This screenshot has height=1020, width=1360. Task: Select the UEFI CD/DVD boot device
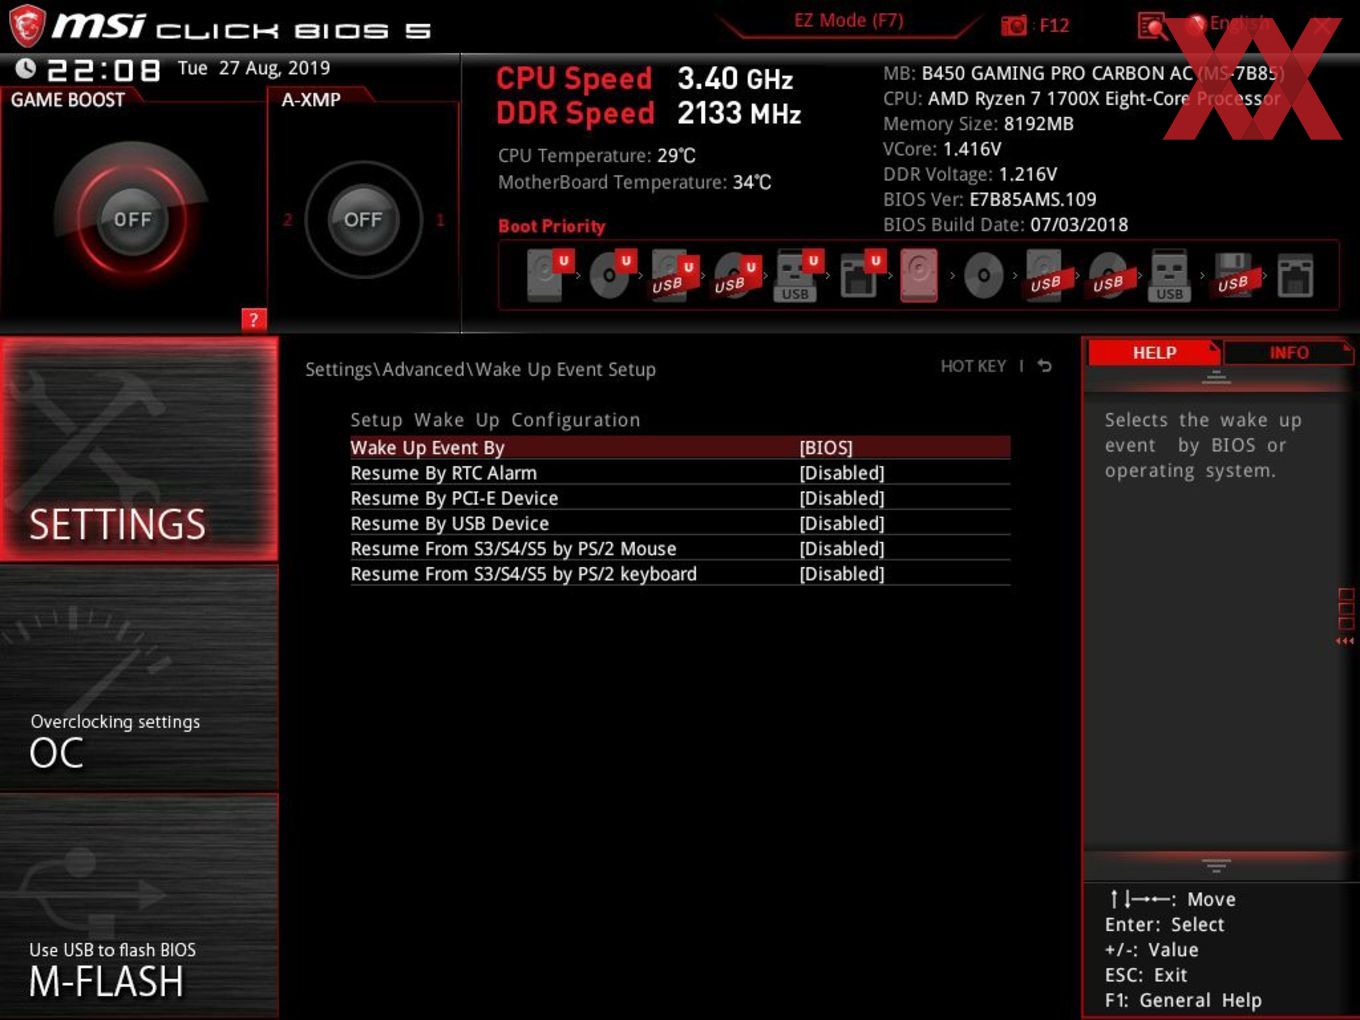[x=611, y=275]
